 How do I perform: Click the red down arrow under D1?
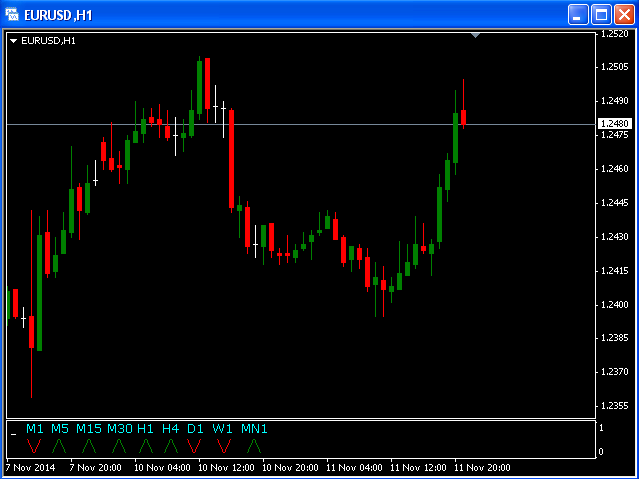pos(194,446)
